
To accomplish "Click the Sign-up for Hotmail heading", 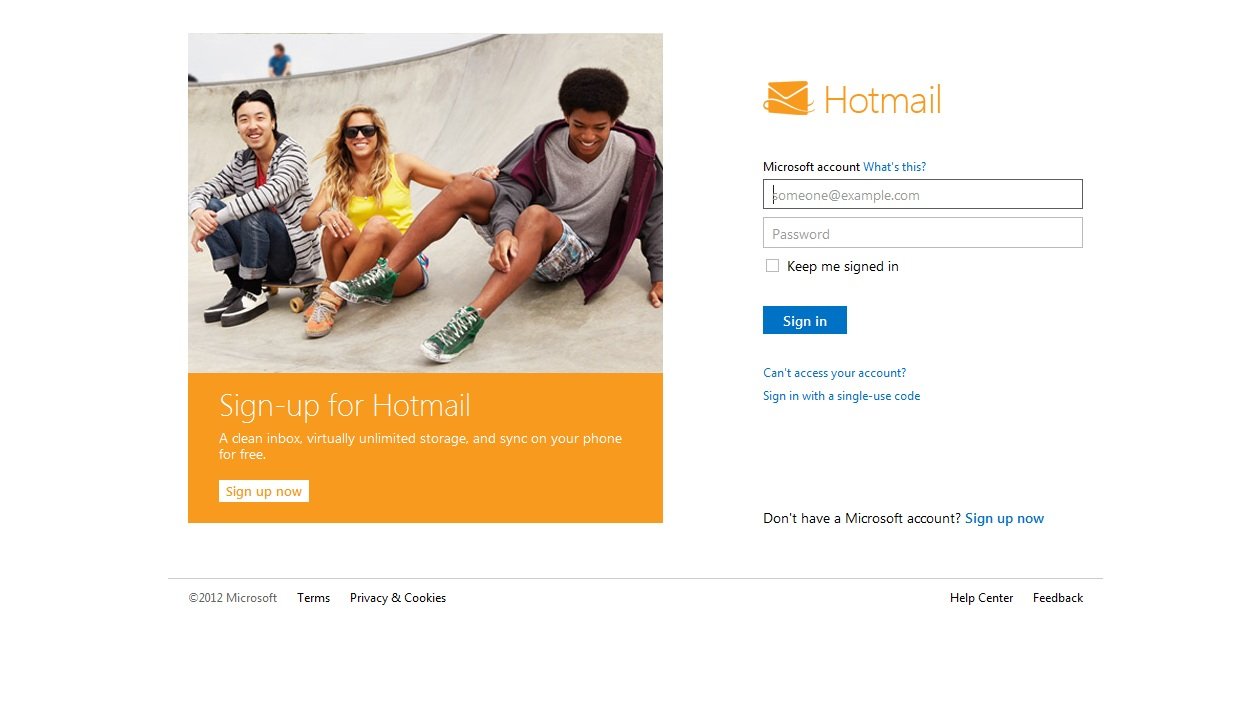I will tap(344, 405).
